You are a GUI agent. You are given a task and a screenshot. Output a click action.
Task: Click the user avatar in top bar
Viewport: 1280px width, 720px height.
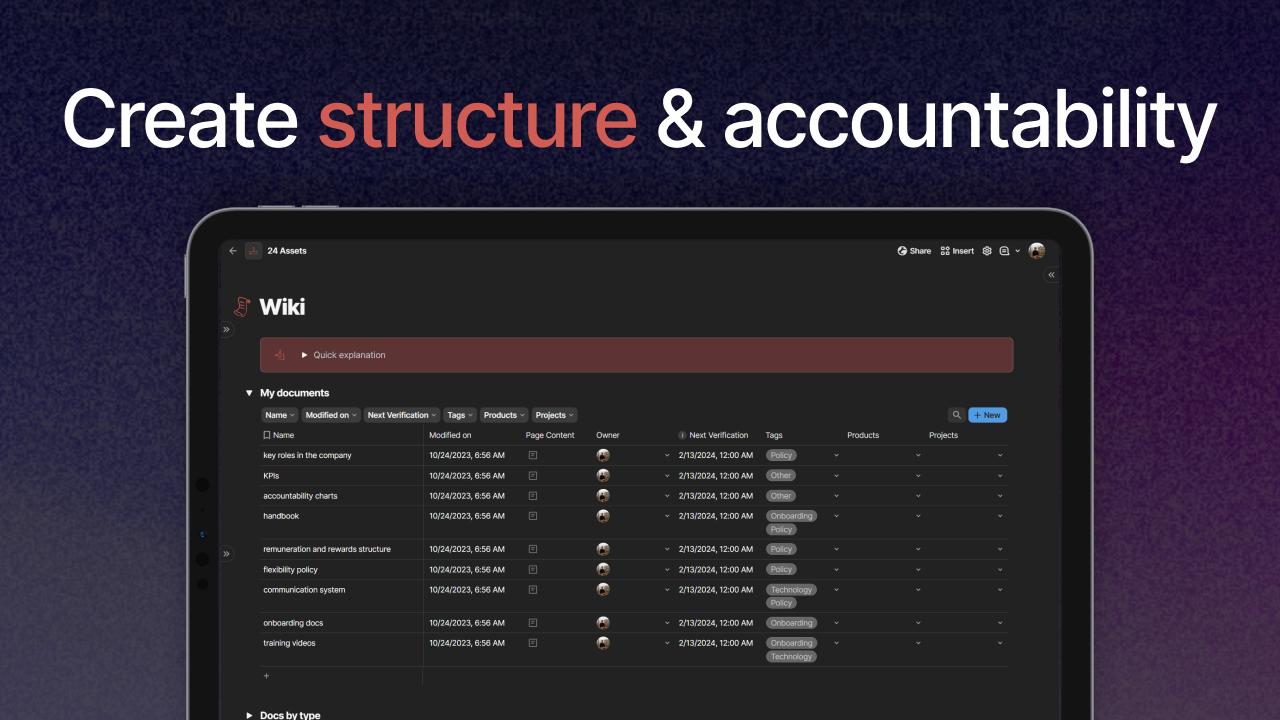(x=1037, y=251)
